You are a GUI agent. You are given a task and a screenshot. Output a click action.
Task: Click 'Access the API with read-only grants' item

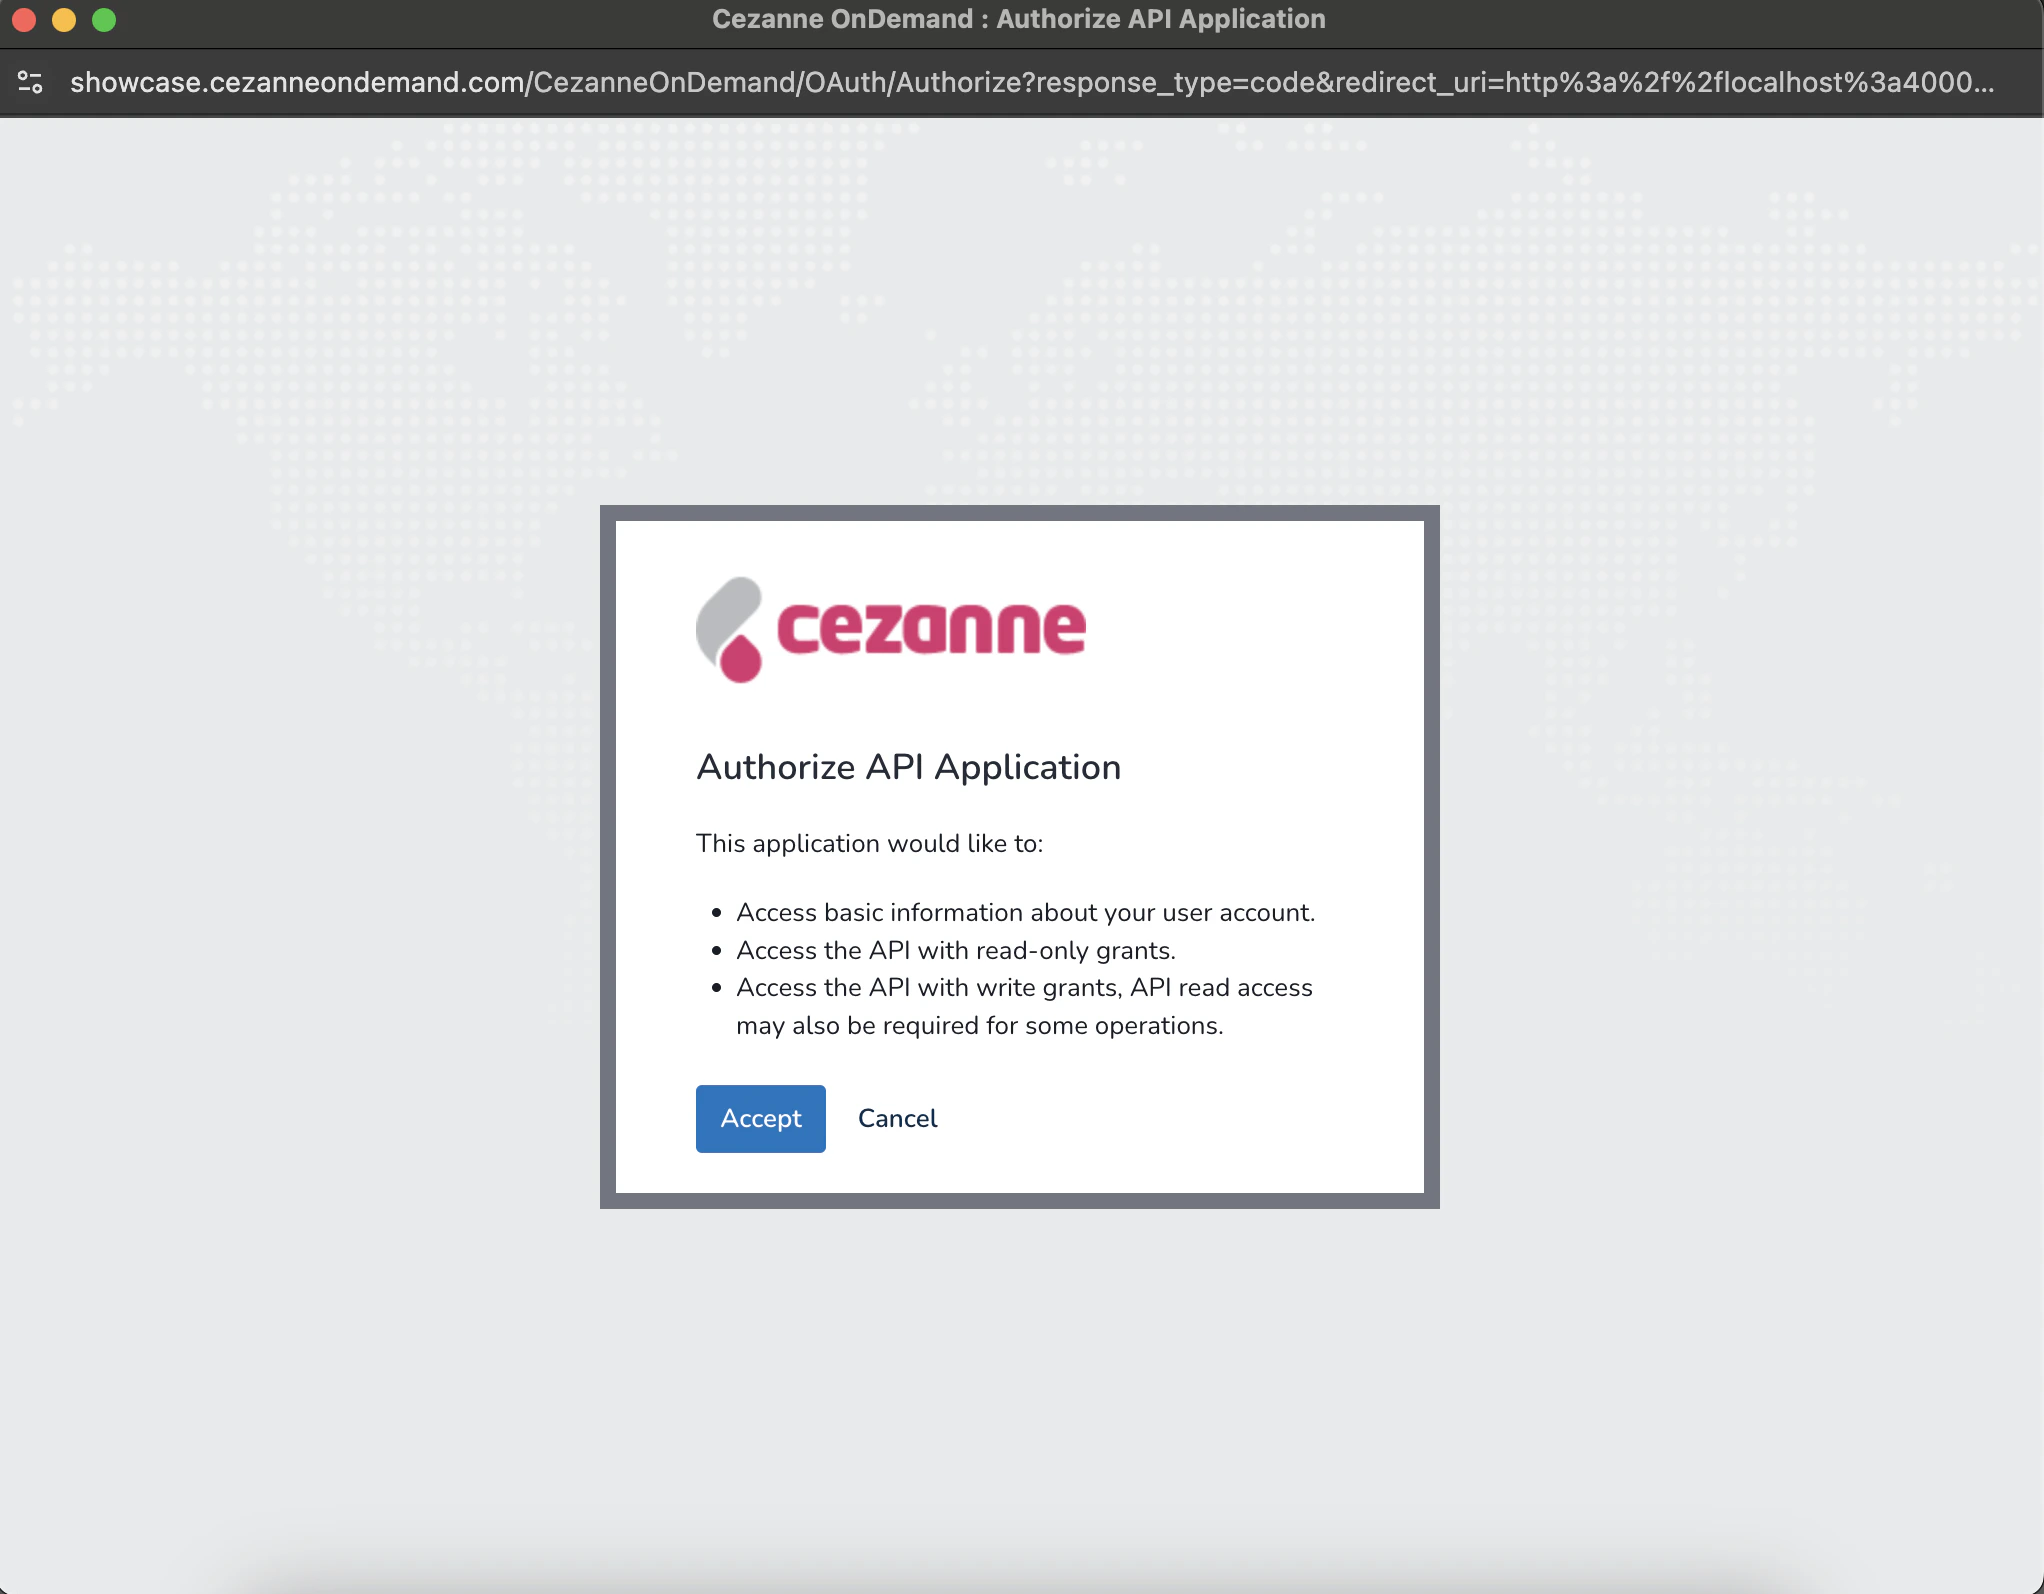[x=955, y=950]
